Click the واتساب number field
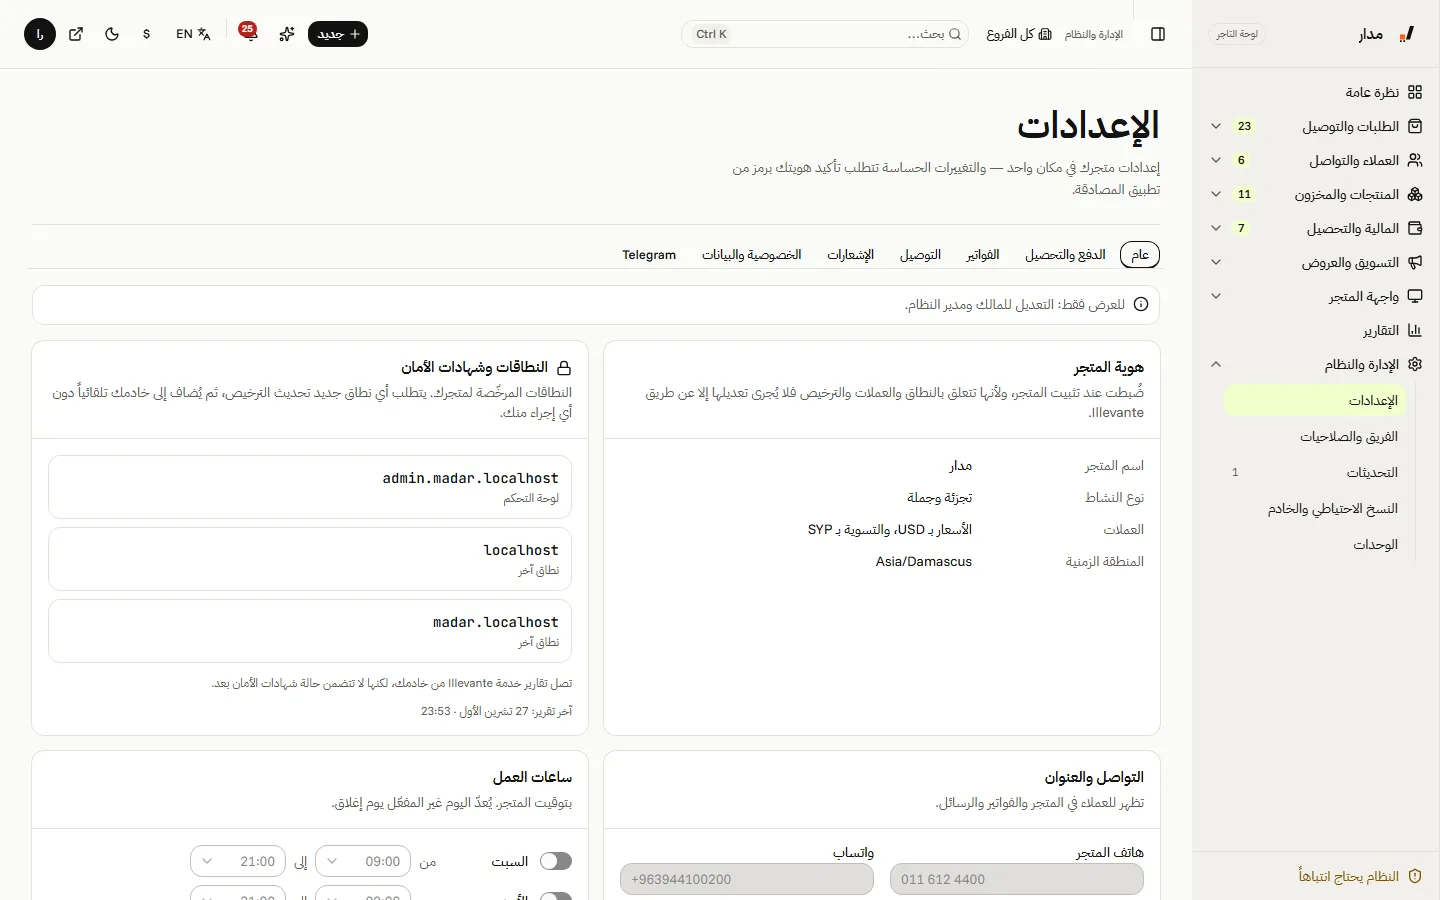The image size is (1440, 900). point(747,879)
